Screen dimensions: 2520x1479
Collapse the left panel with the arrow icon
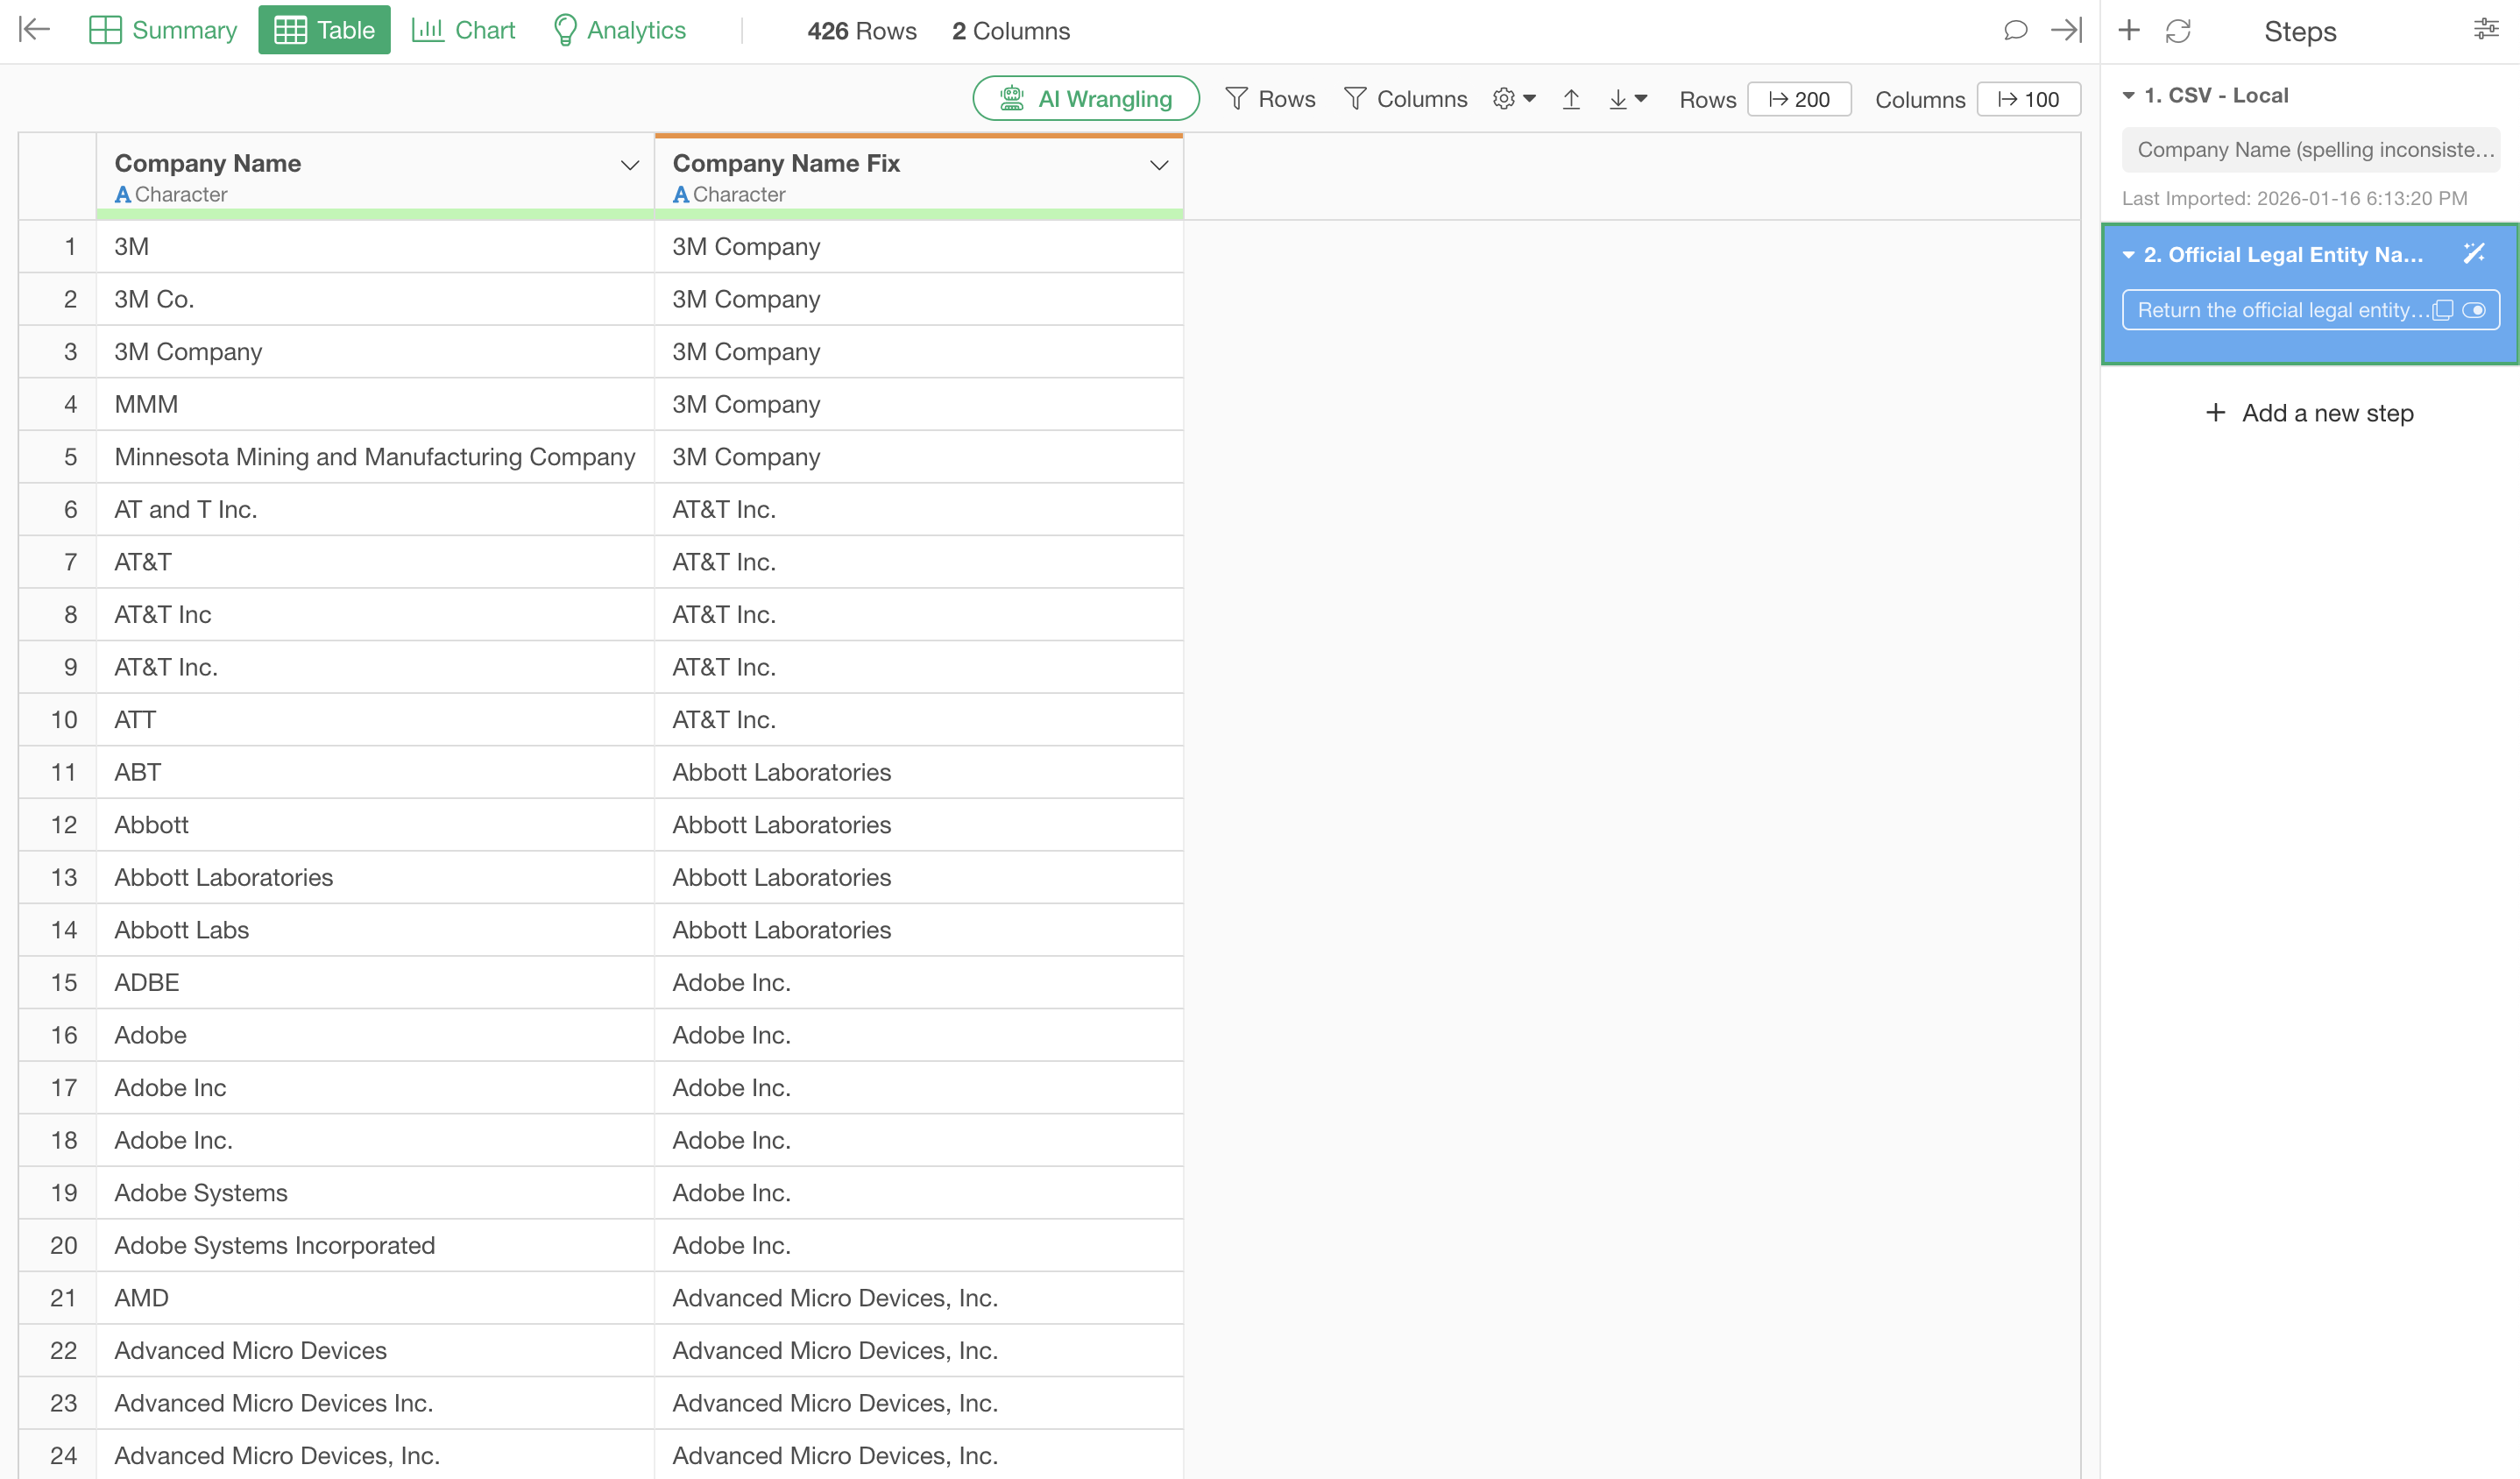pyautogui.click(x=34, y=30)
